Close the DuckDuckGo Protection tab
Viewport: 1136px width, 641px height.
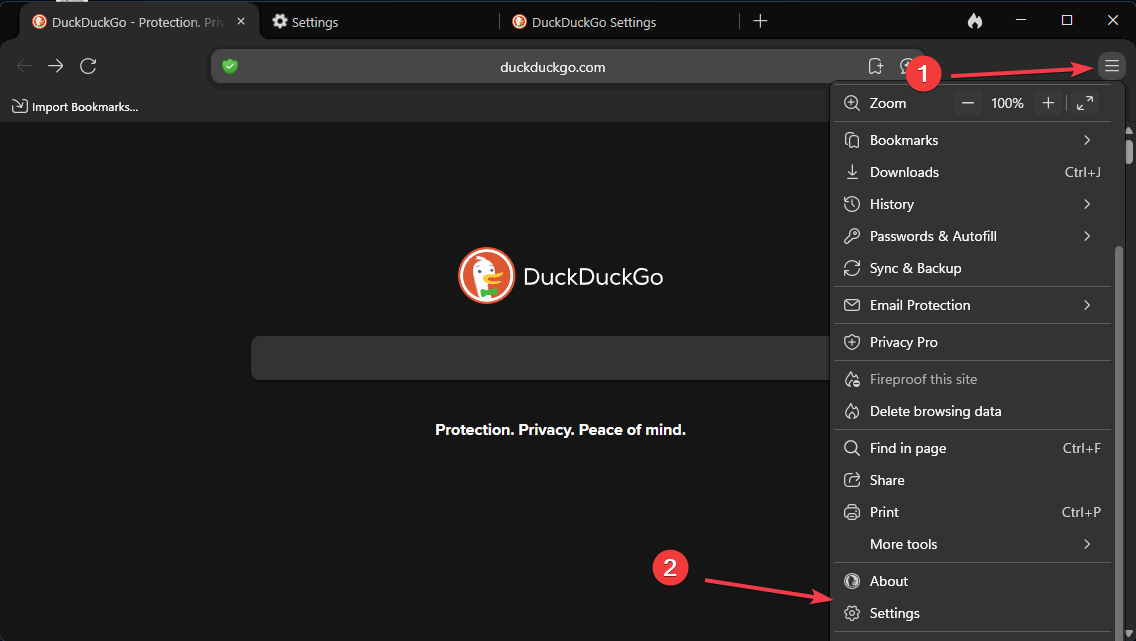click(241, 22)
